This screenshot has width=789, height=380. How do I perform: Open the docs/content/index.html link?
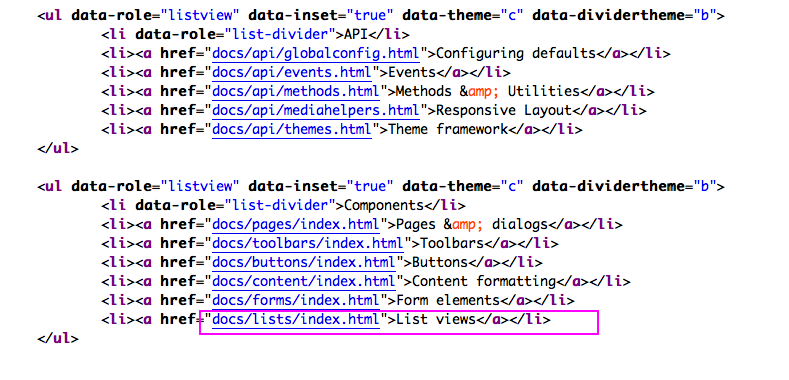pyautogui.click(x=304, y=281)
